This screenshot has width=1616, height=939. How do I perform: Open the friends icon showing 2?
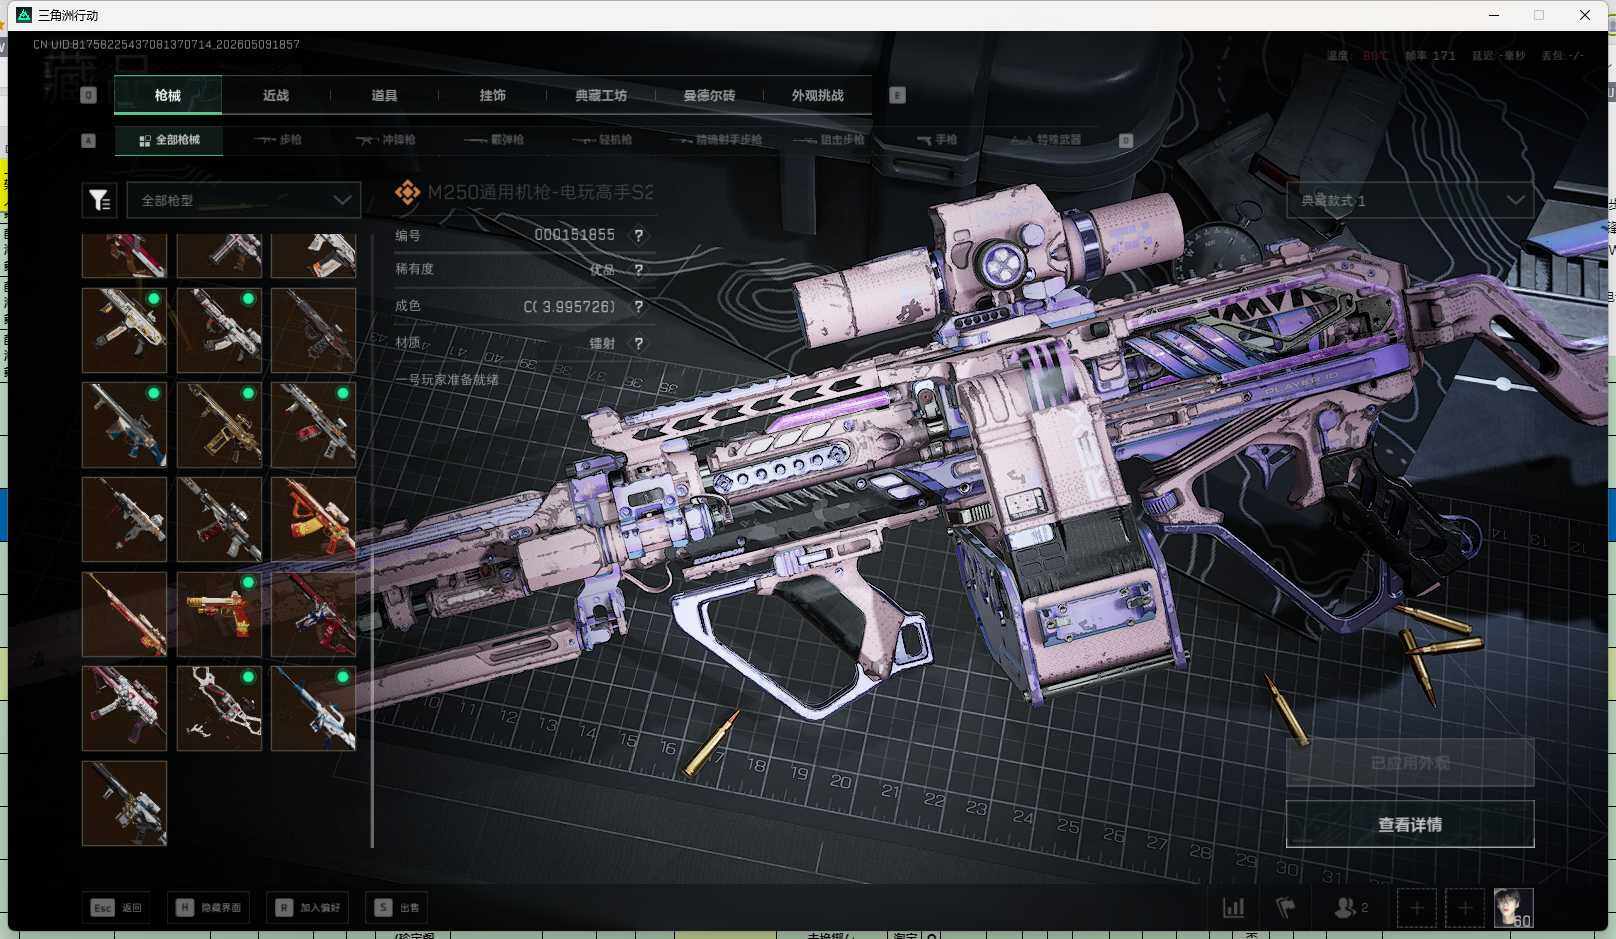pos(1351,907)
